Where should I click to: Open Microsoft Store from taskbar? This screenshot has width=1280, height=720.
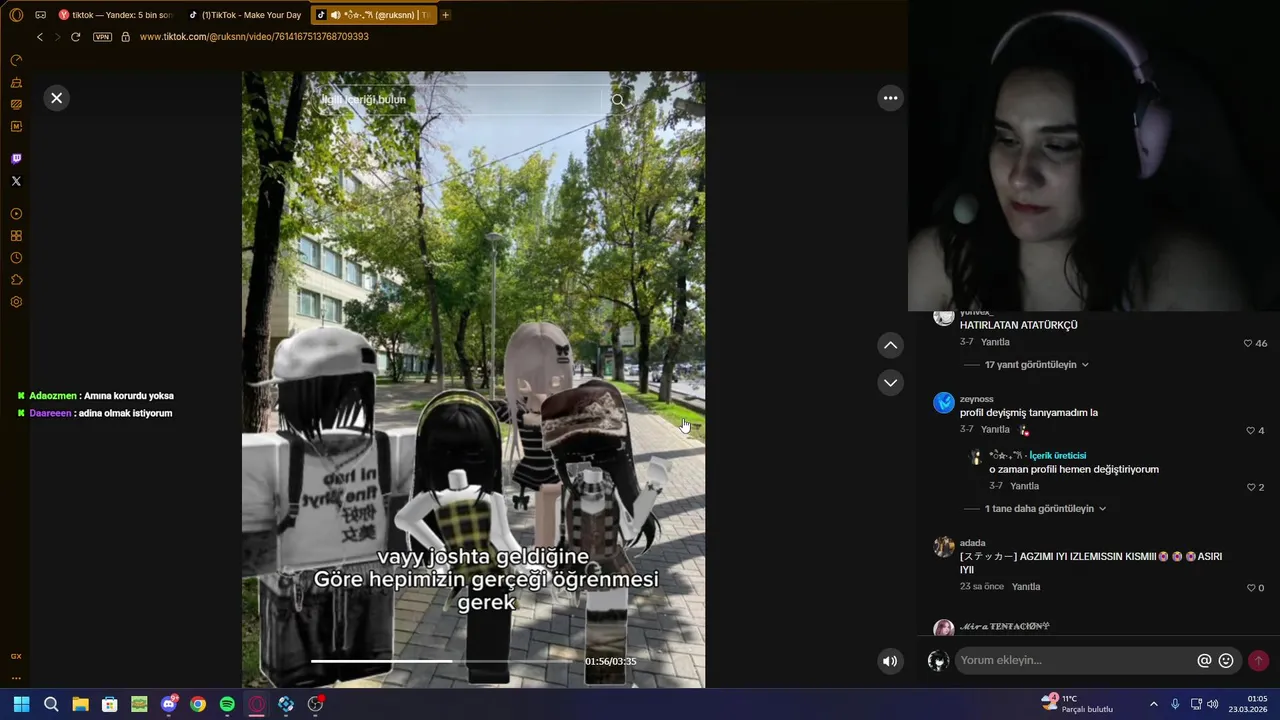tap(110, 704)
